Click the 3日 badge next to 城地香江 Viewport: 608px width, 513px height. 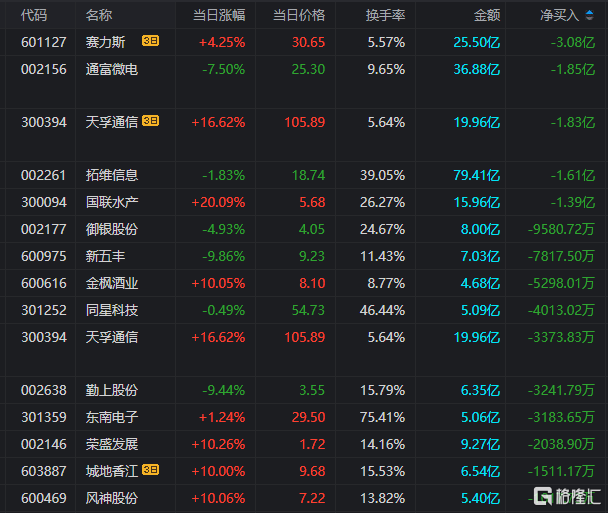(150, 470)
